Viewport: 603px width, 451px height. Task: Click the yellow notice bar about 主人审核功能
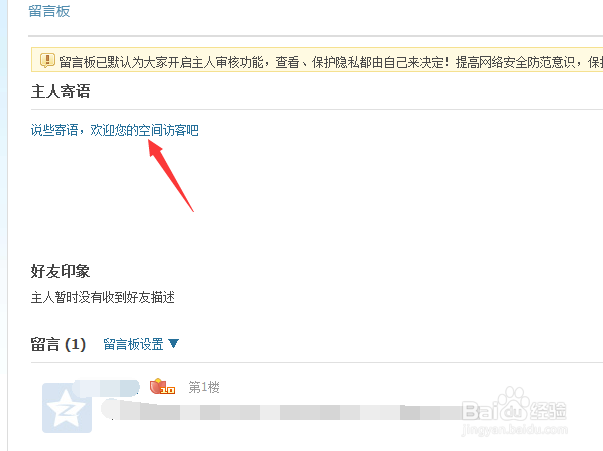(x=317, y=60)
